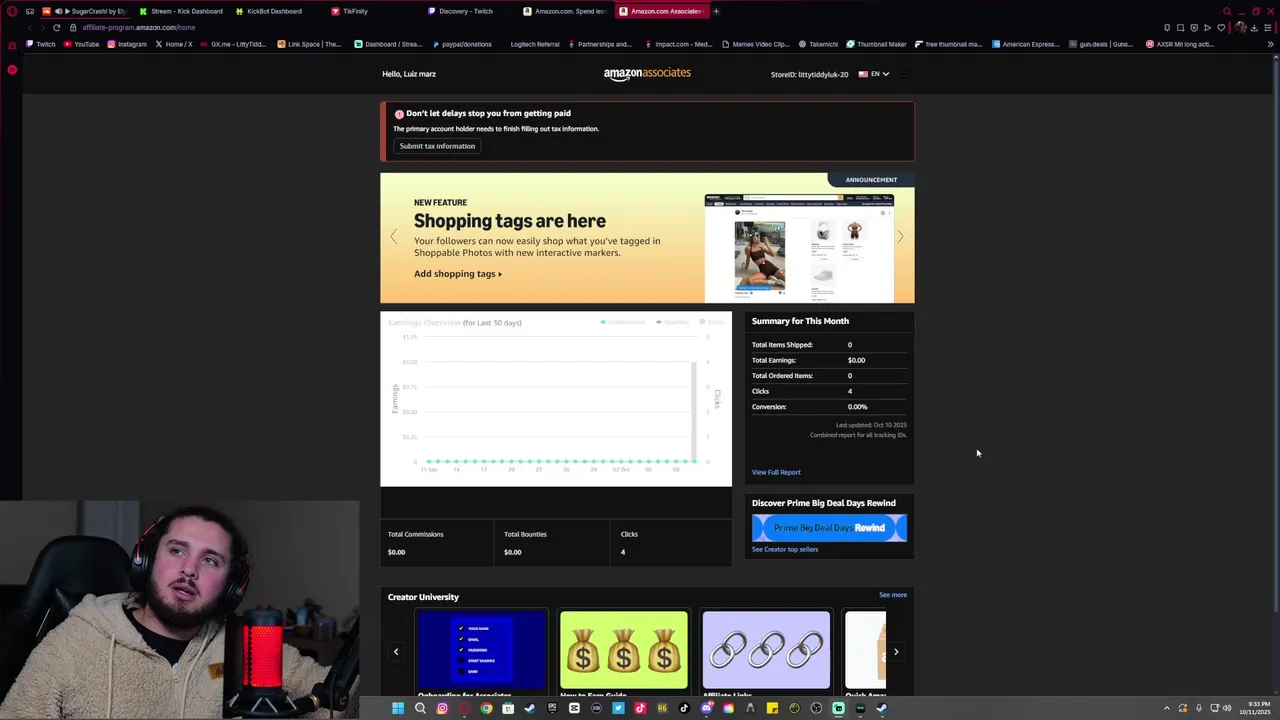Image resolution: width=1280 pixels, height=720 pixels.
Task: Toggle Clicks legend in earnings chart
Action: point(714,322)
